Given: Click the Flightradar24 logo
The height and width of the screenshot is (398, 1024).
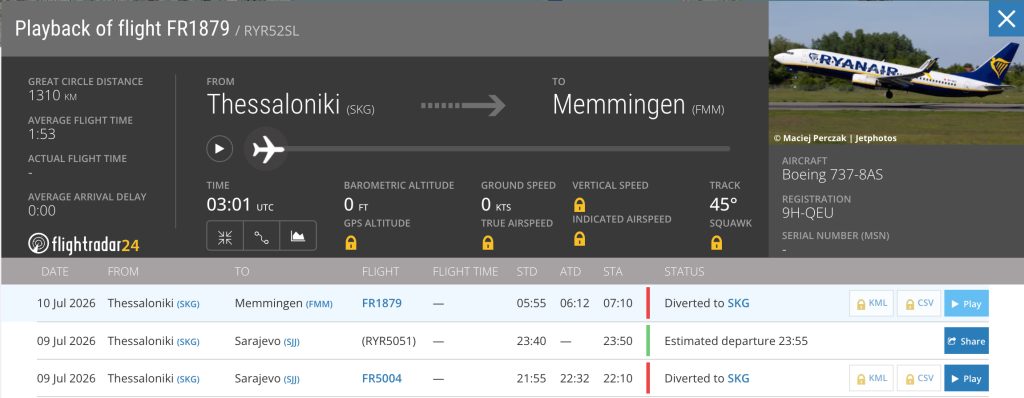Looking at the screenshot, I should (84, 244).
